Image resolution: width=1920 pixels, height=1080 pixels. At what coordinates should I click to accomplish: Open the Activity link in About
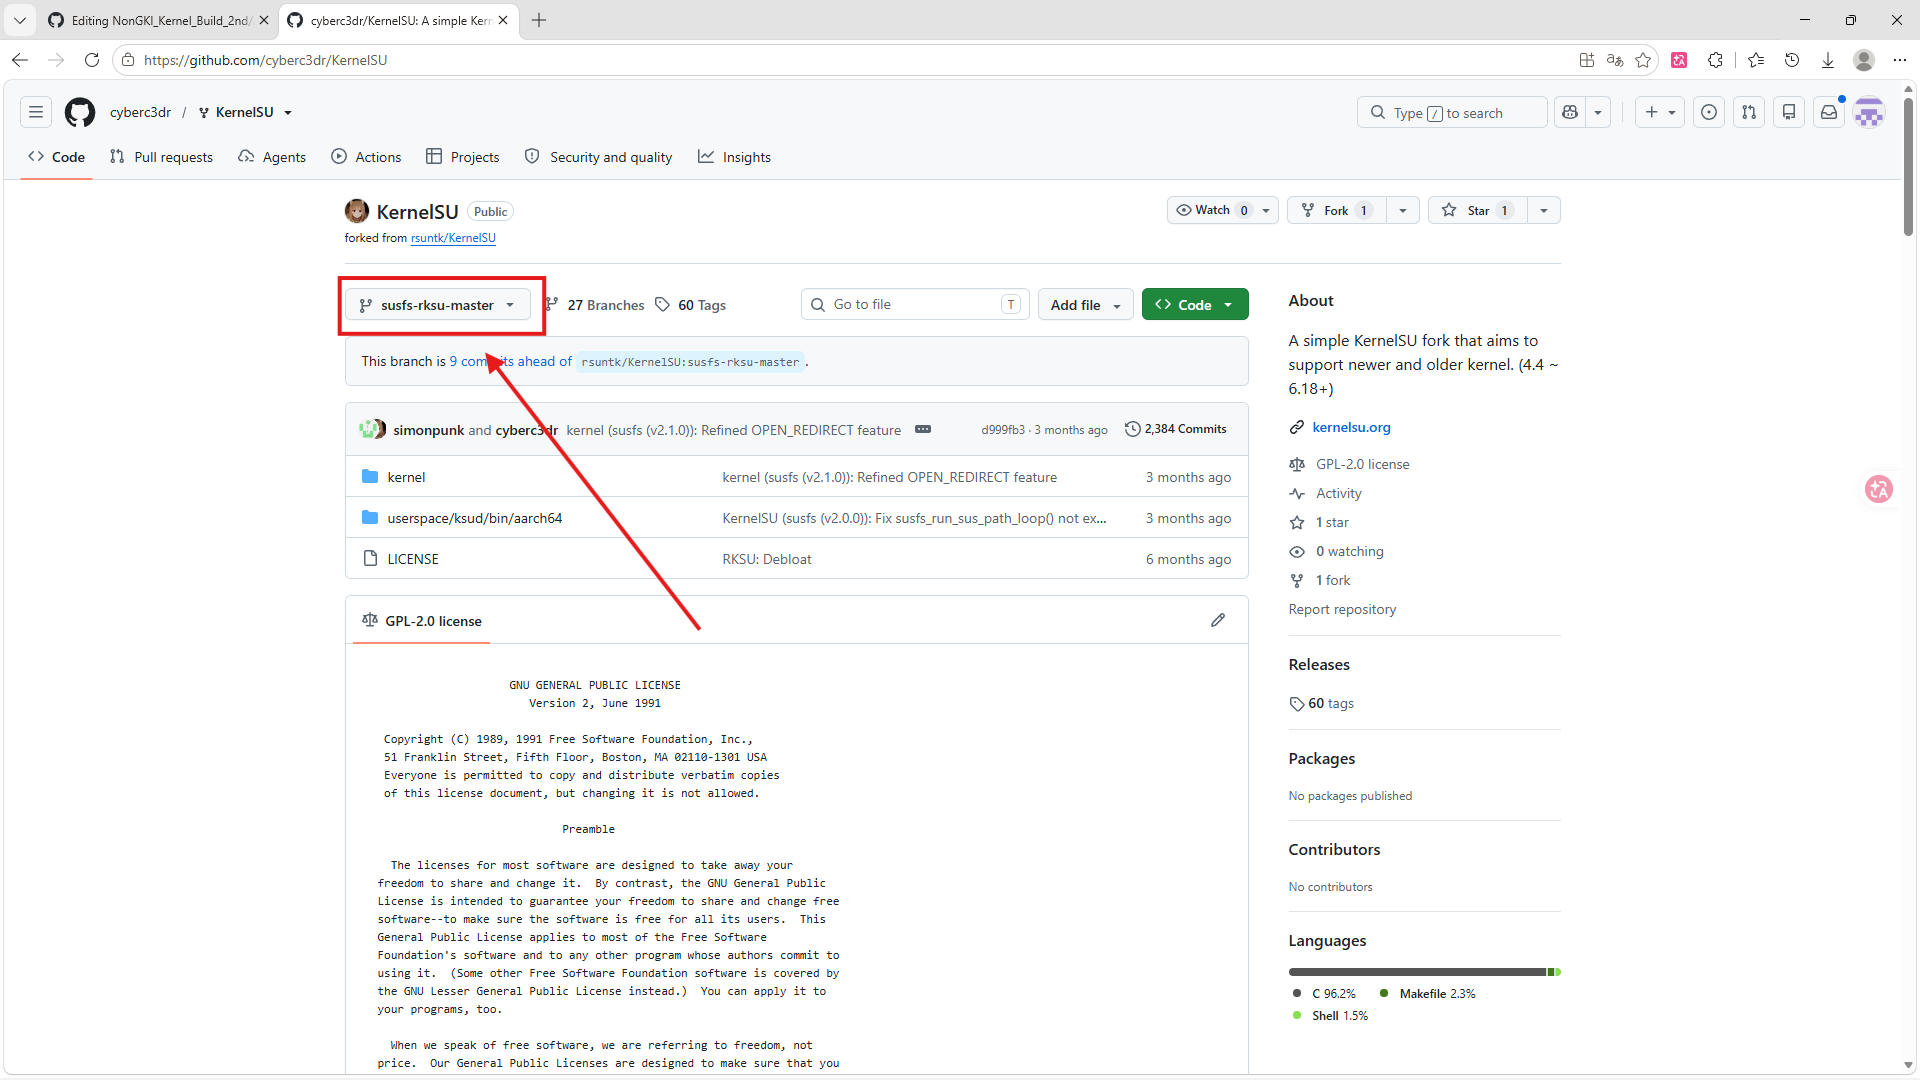[1338, 493]
